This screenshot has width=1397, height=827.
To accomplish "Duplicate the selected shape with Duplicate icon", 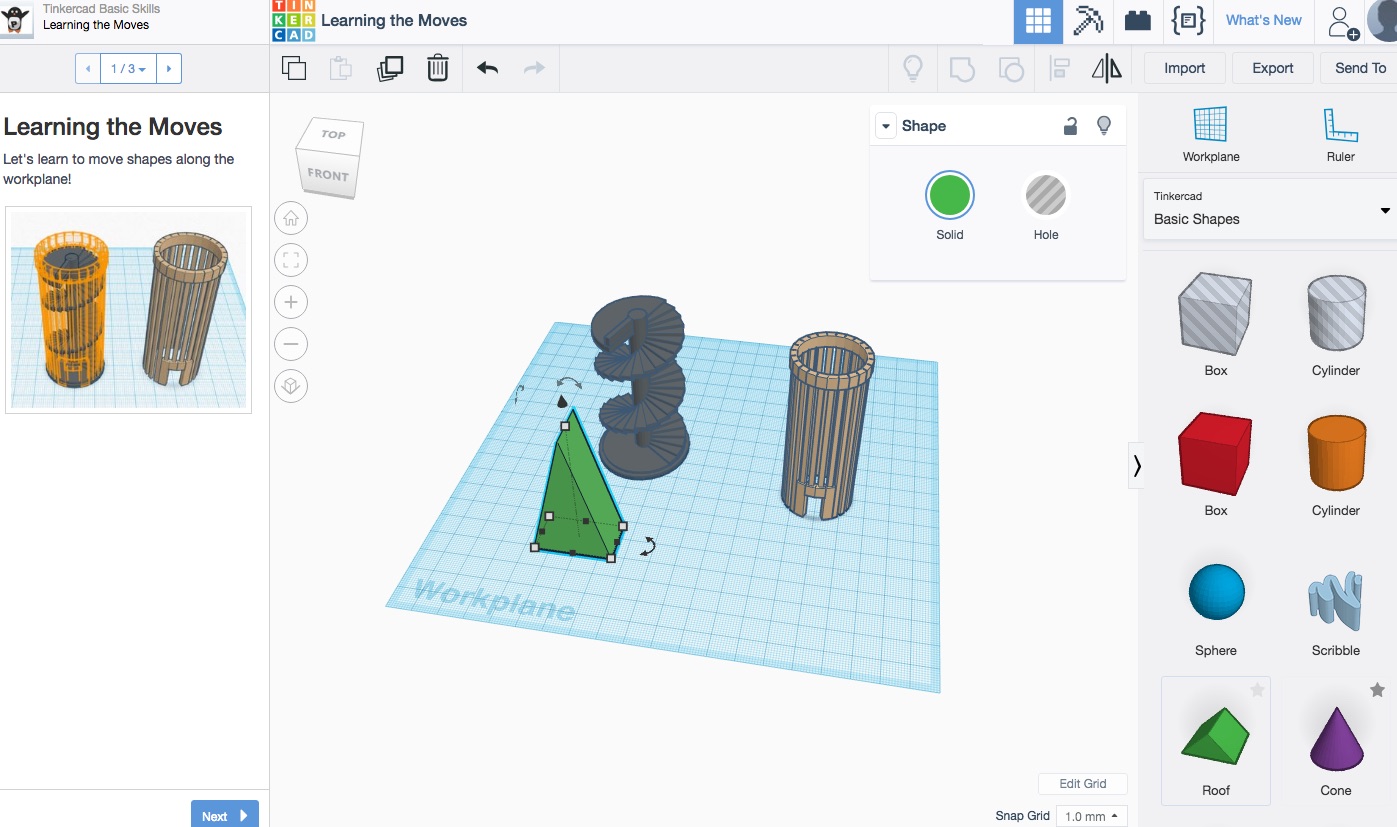I will (x=389, y=68).
